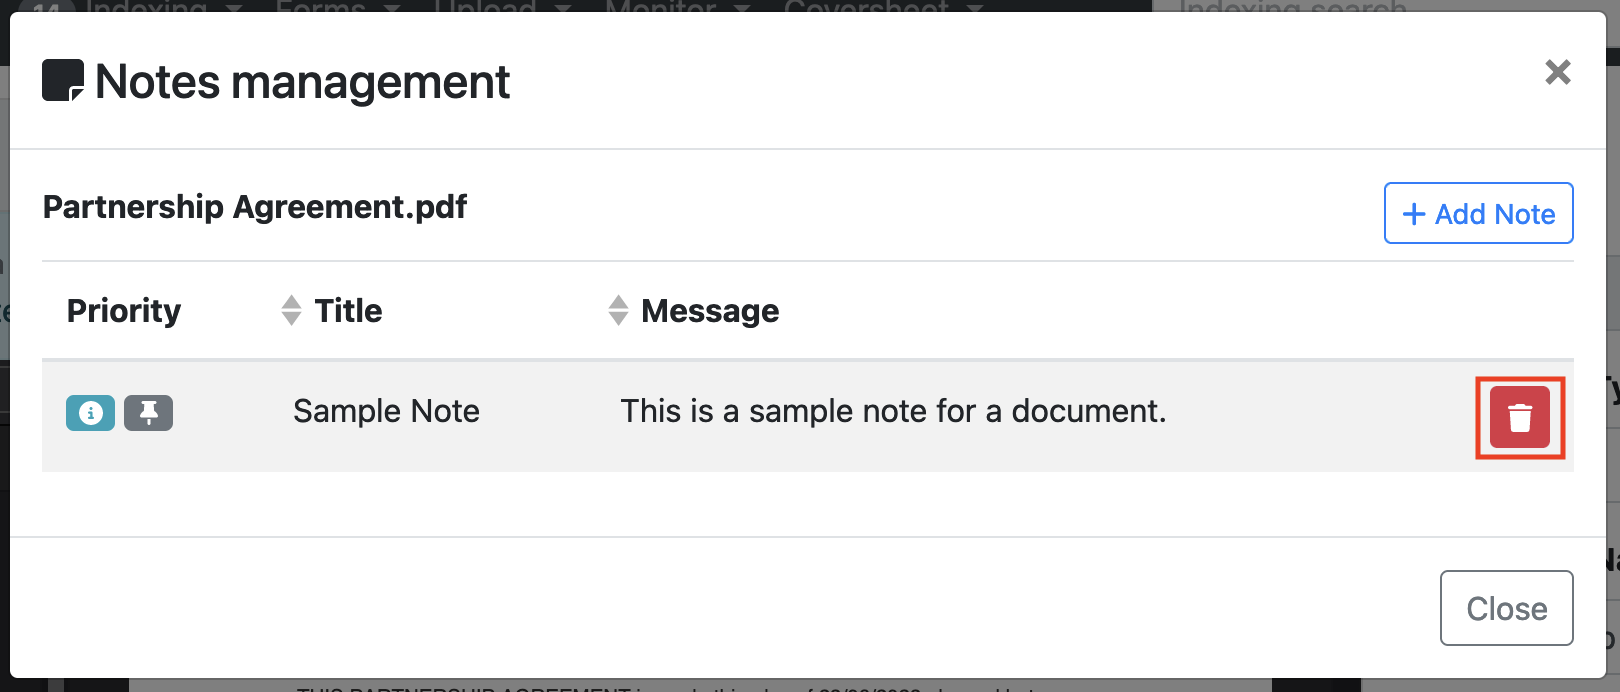Click the blue info priority badge
This screenshot has width=1620, height=692.
click(x=90, y=412)
